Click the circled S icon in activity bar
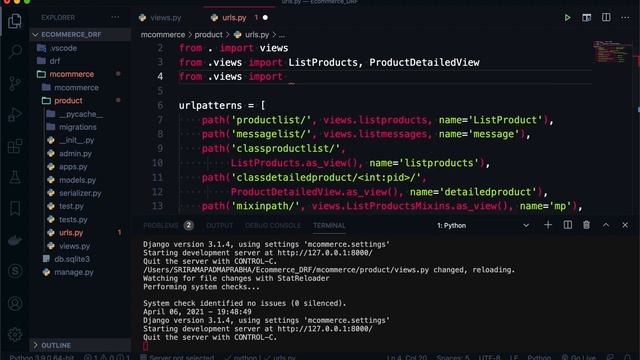The width and height of the screenshot is (640, 360). point(15,271)
